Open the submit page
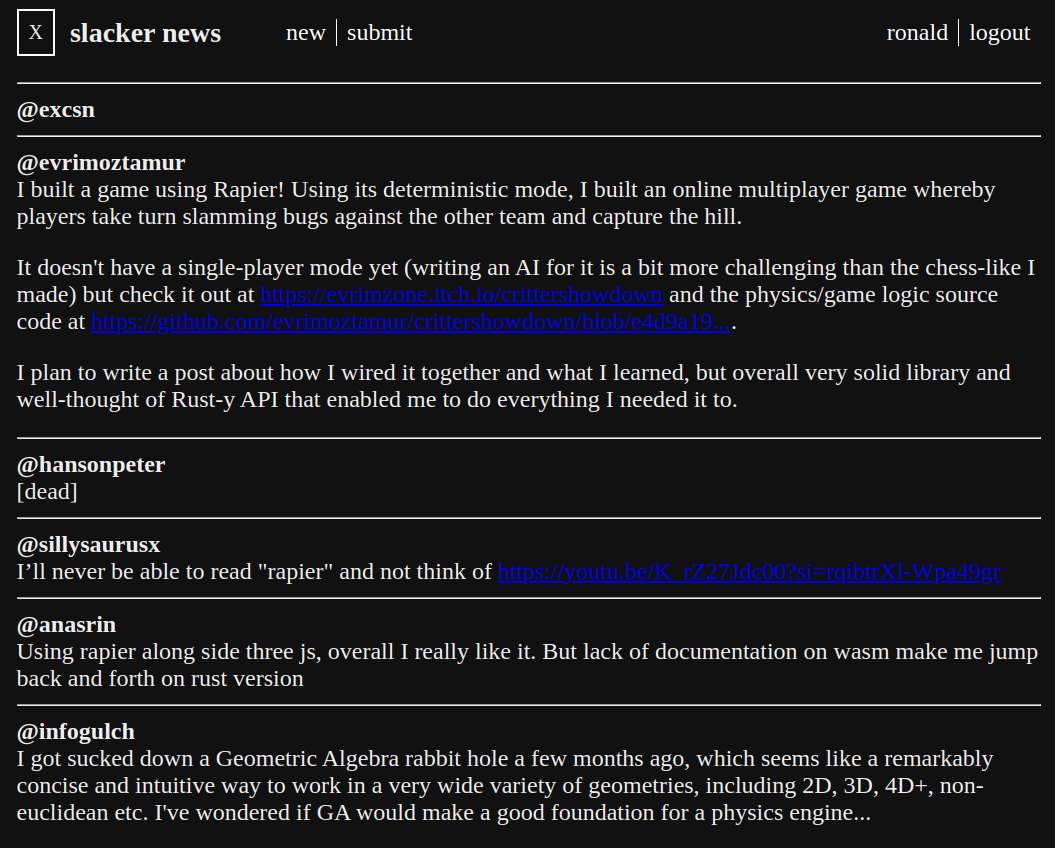 (x=379, y=33)
